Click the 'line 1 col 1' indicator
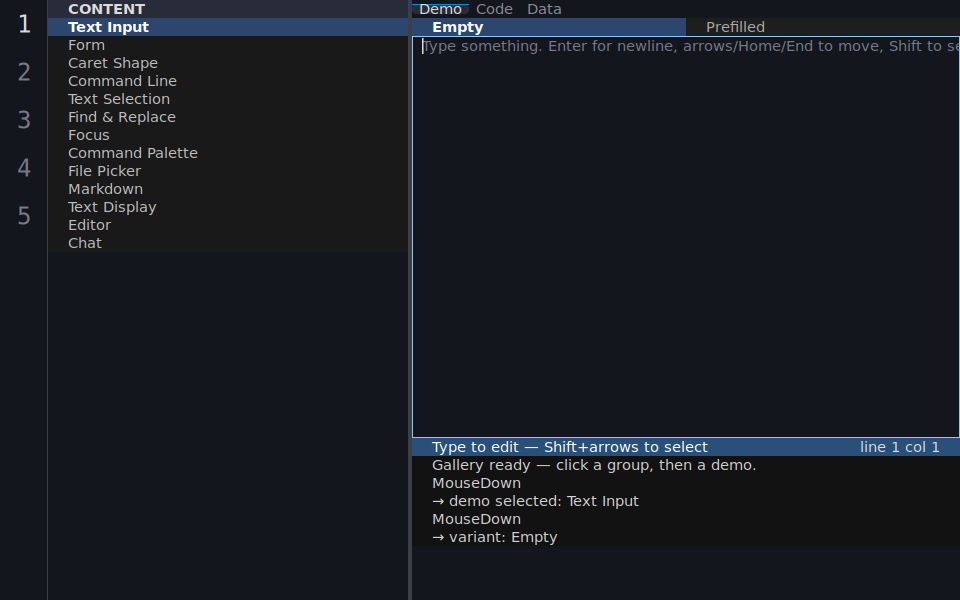The image size is (960, 600). click(x=899, y=447)
